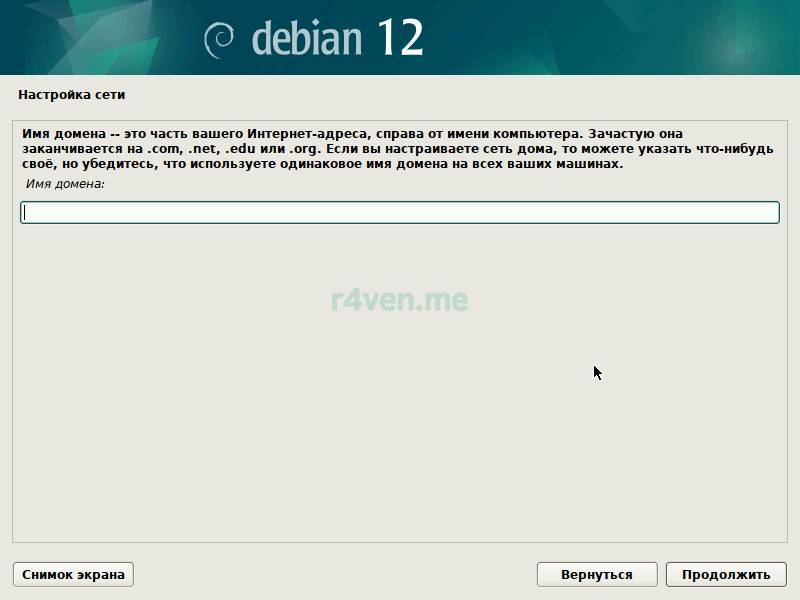Take a screenshot via "Снимок экрана"
The height and width of the screenshot is (600, 800).
[73, 574]
